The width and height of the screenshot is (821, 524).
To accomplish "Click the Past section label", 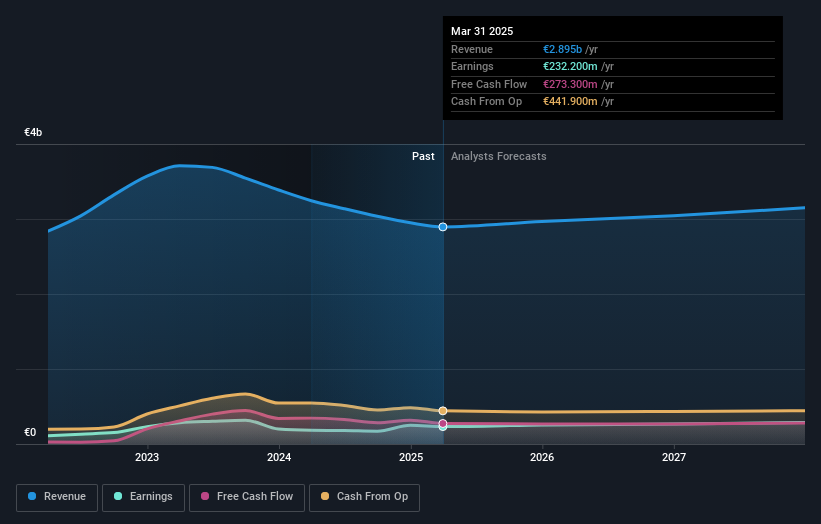I will (423, 156).
